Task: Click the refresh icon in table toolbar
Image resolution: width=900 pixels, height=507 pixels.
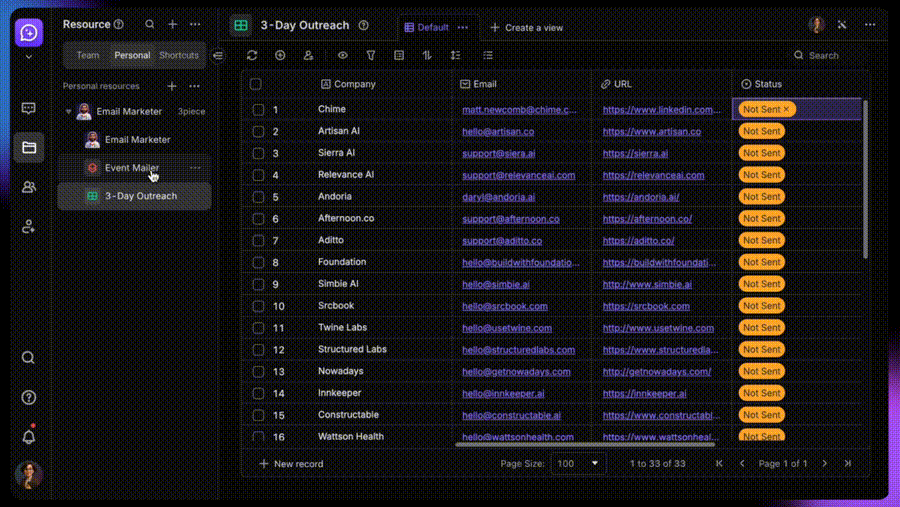Action: click(252, 55)
